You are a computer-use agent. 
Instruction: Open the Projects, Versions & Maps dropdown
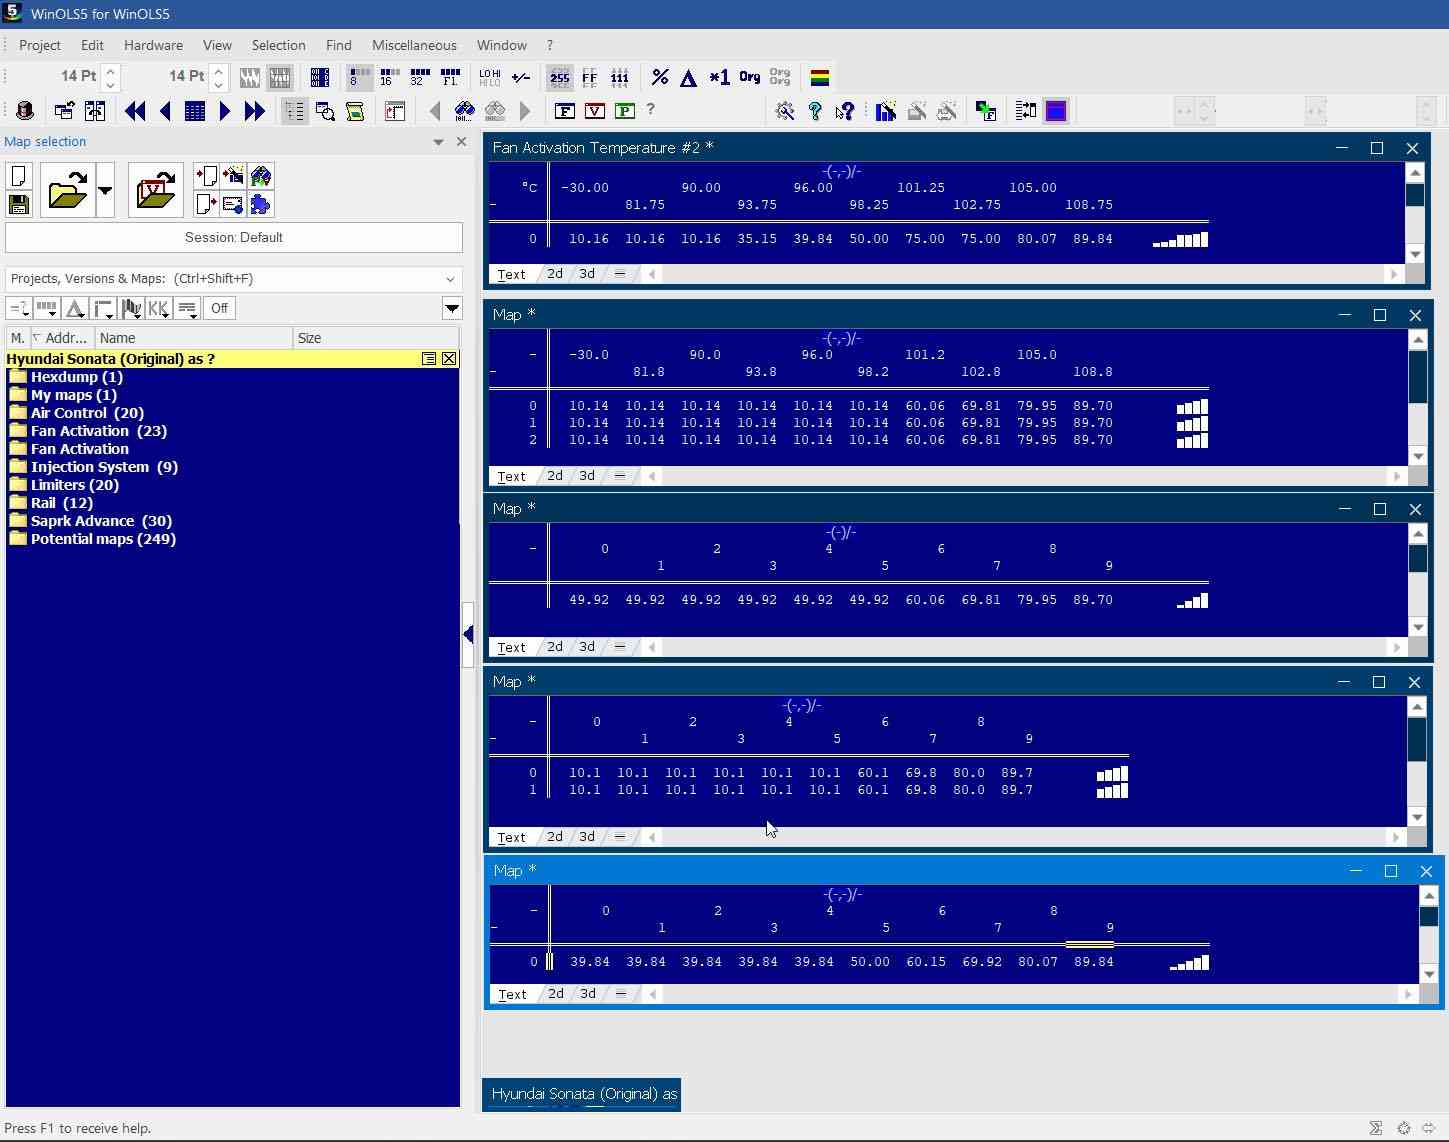(450, 279)
